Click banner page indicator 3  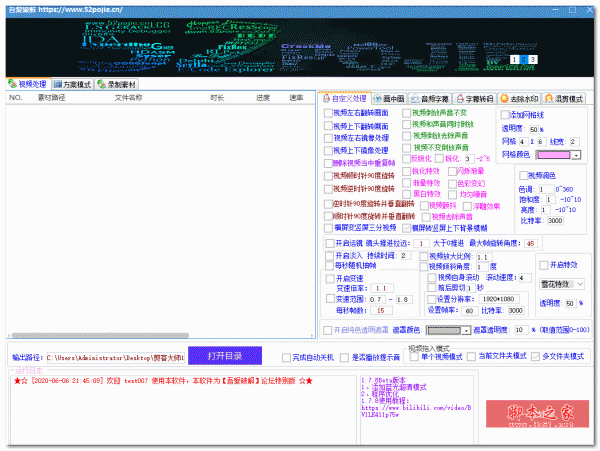(x=532, y=59)
